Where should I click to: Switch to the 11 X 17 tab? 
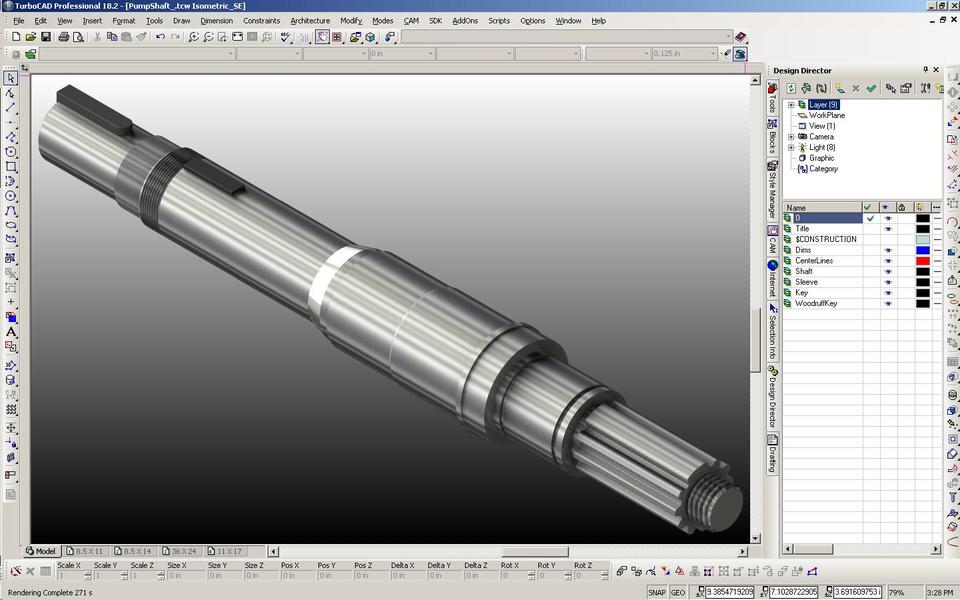228,551
